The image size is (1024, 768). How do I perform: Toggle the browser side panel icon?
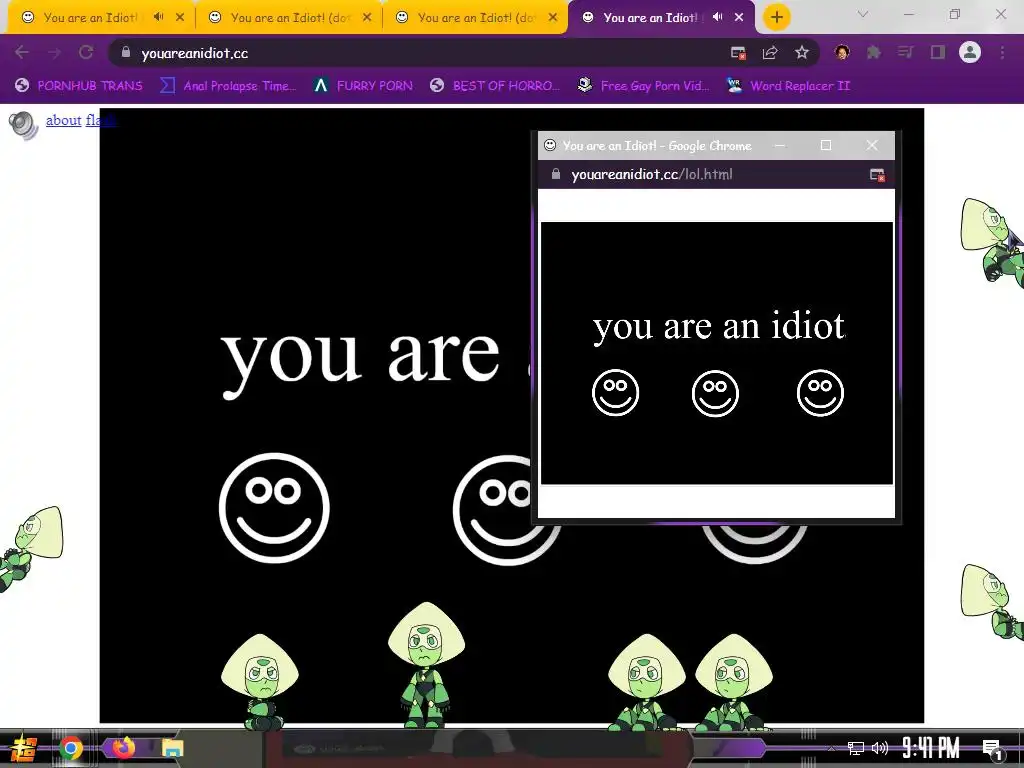click(x=938, y=52)
